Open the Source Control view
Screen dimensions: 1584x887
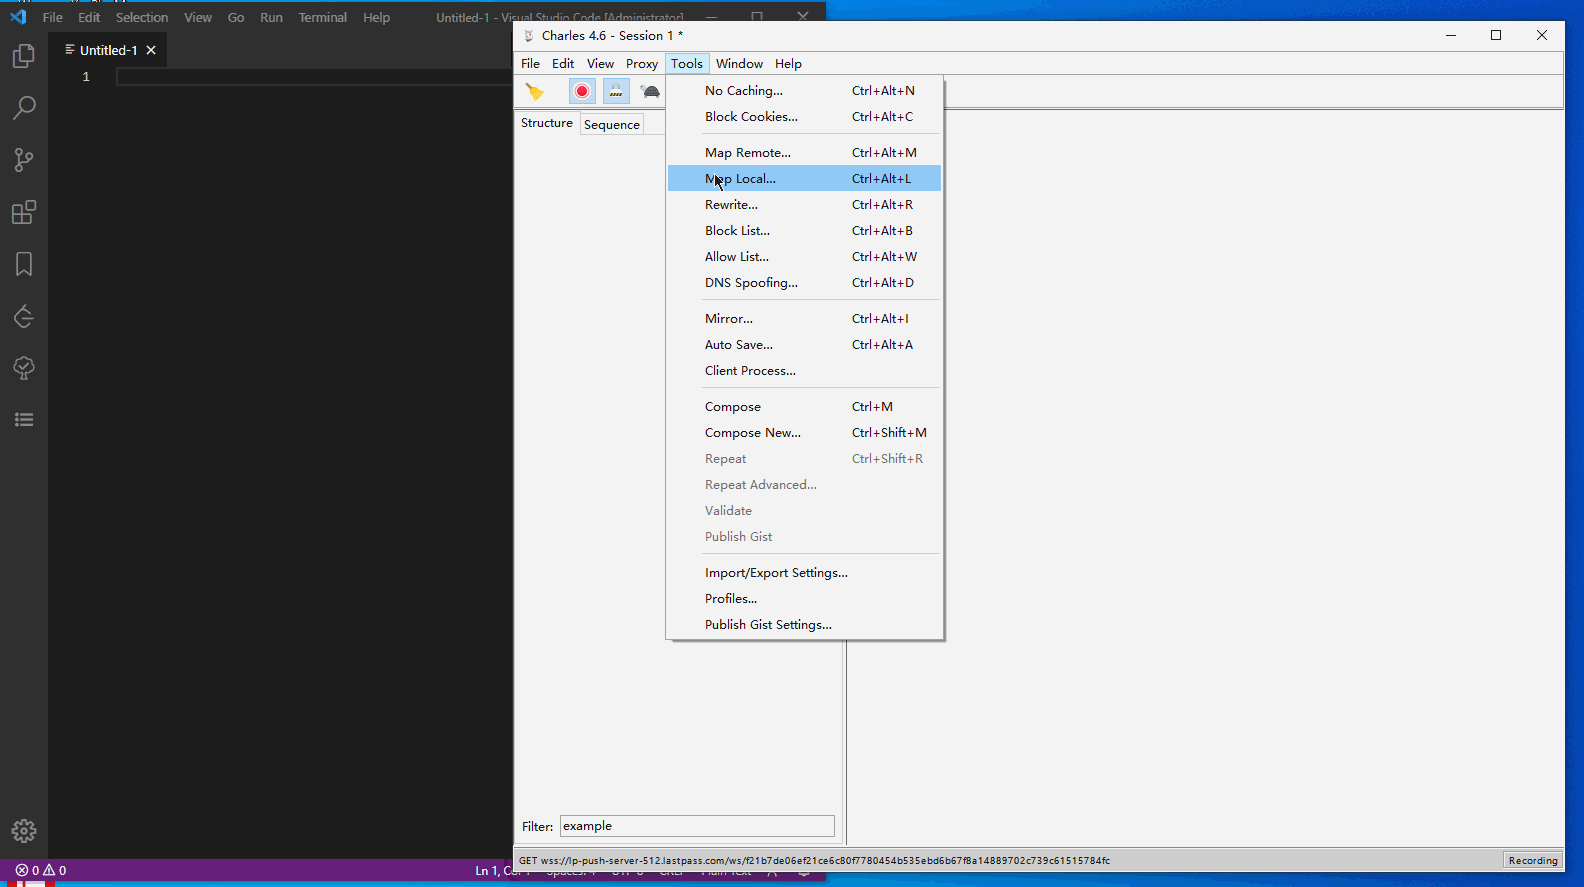[x=24, y=160]
